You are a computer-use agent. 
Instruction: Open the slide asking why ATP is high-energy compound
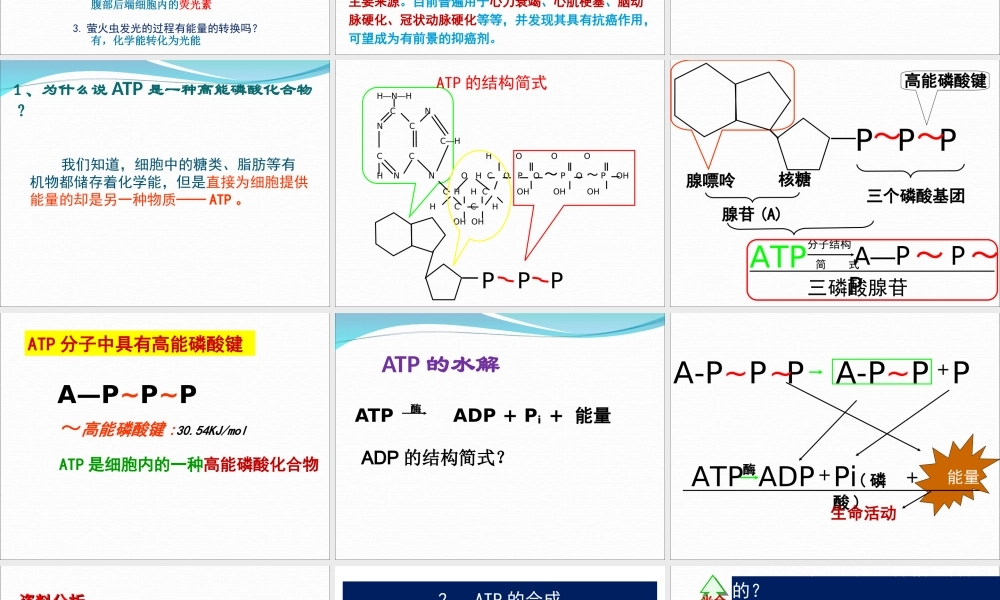coord(165,183)
